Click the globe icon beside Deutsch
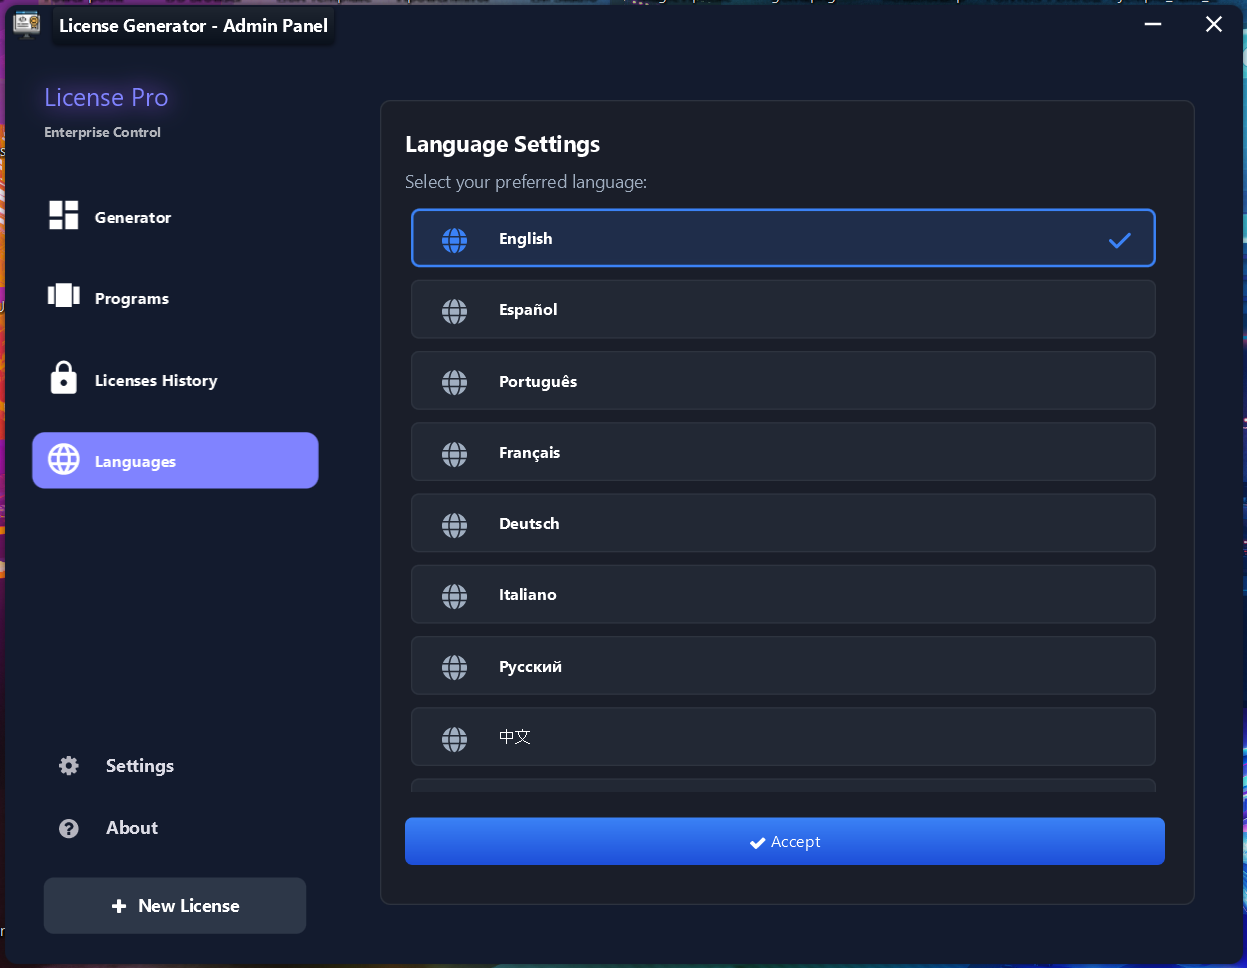The image size is (1247, 968). (x=455, y=525)
